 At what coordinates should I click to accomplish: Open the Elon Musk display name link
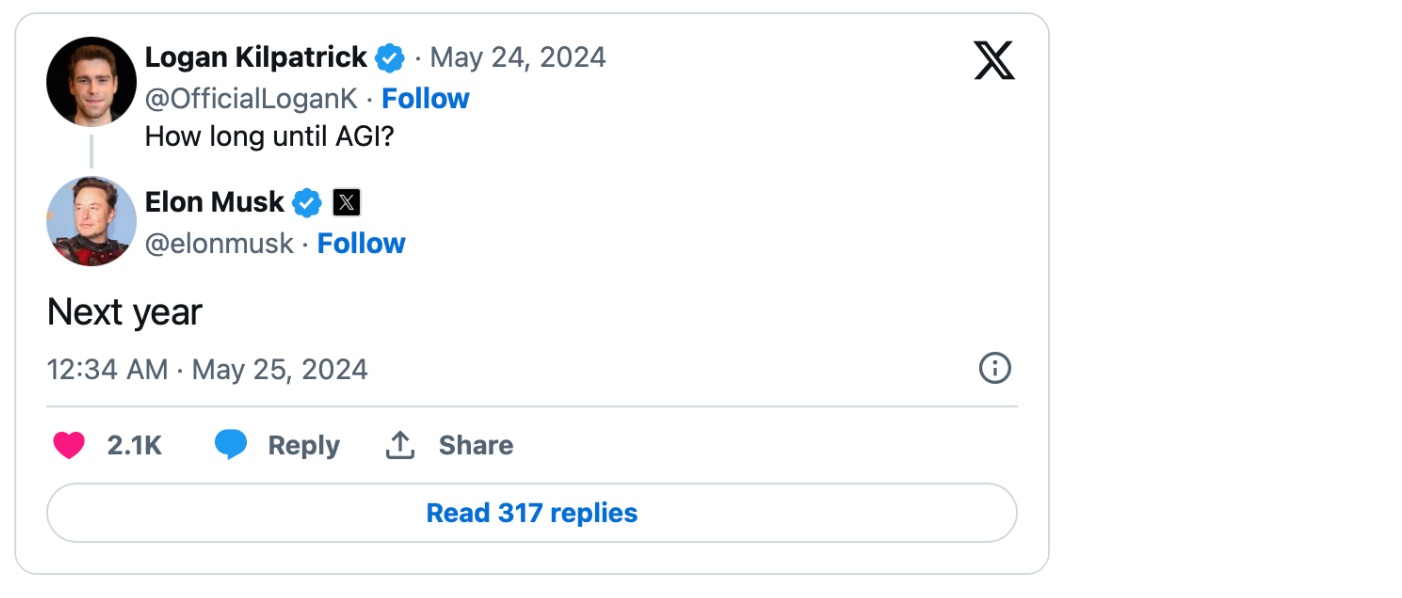pyautogui.click(x=215, y=202)
